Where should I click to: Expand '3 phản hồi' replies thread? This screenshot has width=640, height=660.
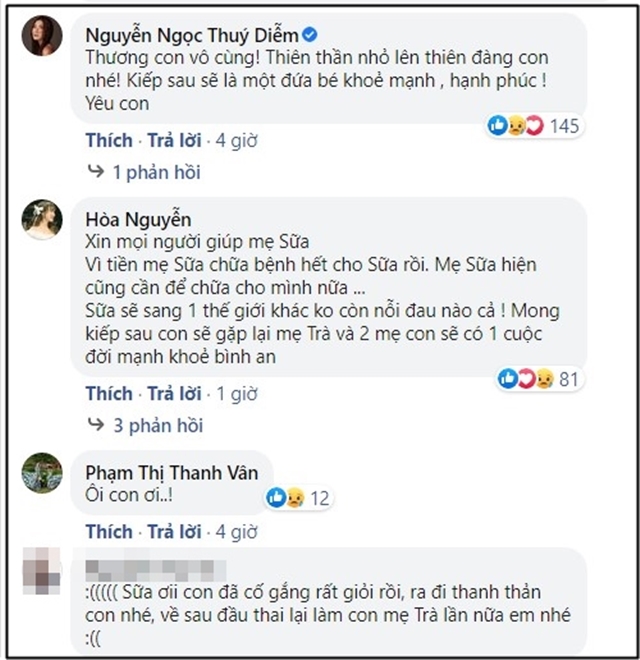(x=157, y=425)
